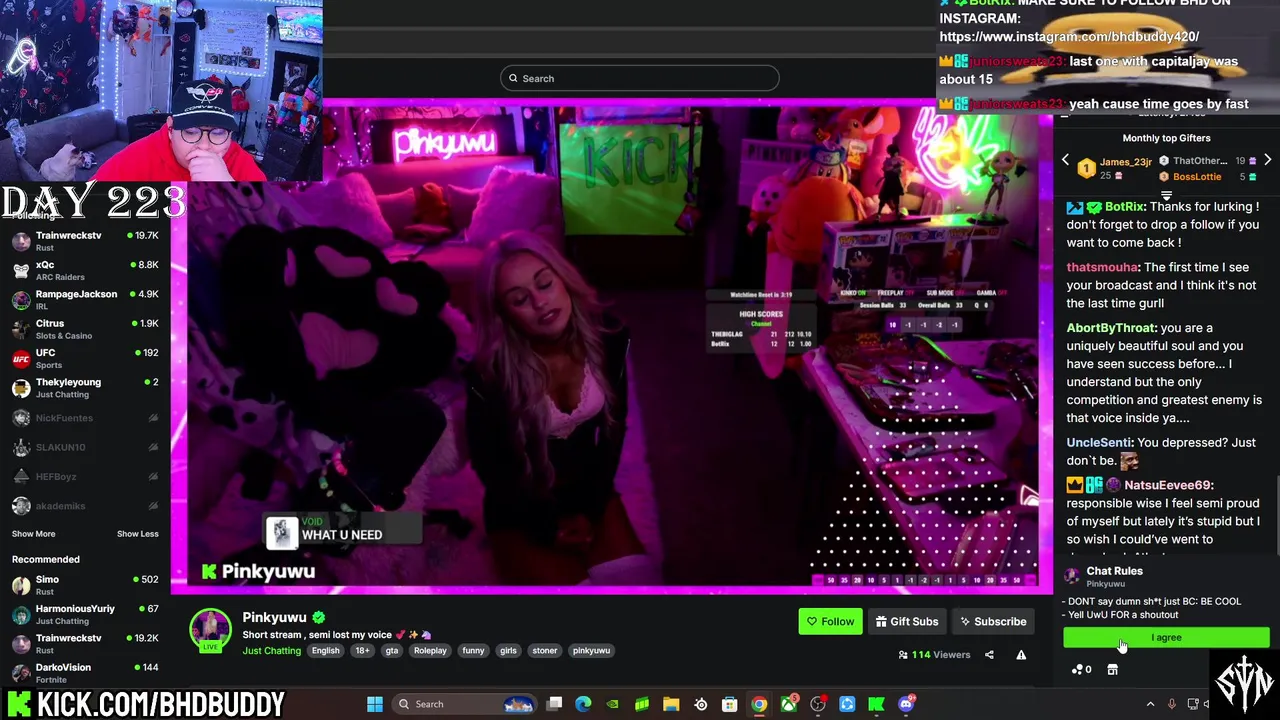Screen dimensions: 1280x720
Task: Go to previous top gifters with left arrow
Action: (1065, 160)
